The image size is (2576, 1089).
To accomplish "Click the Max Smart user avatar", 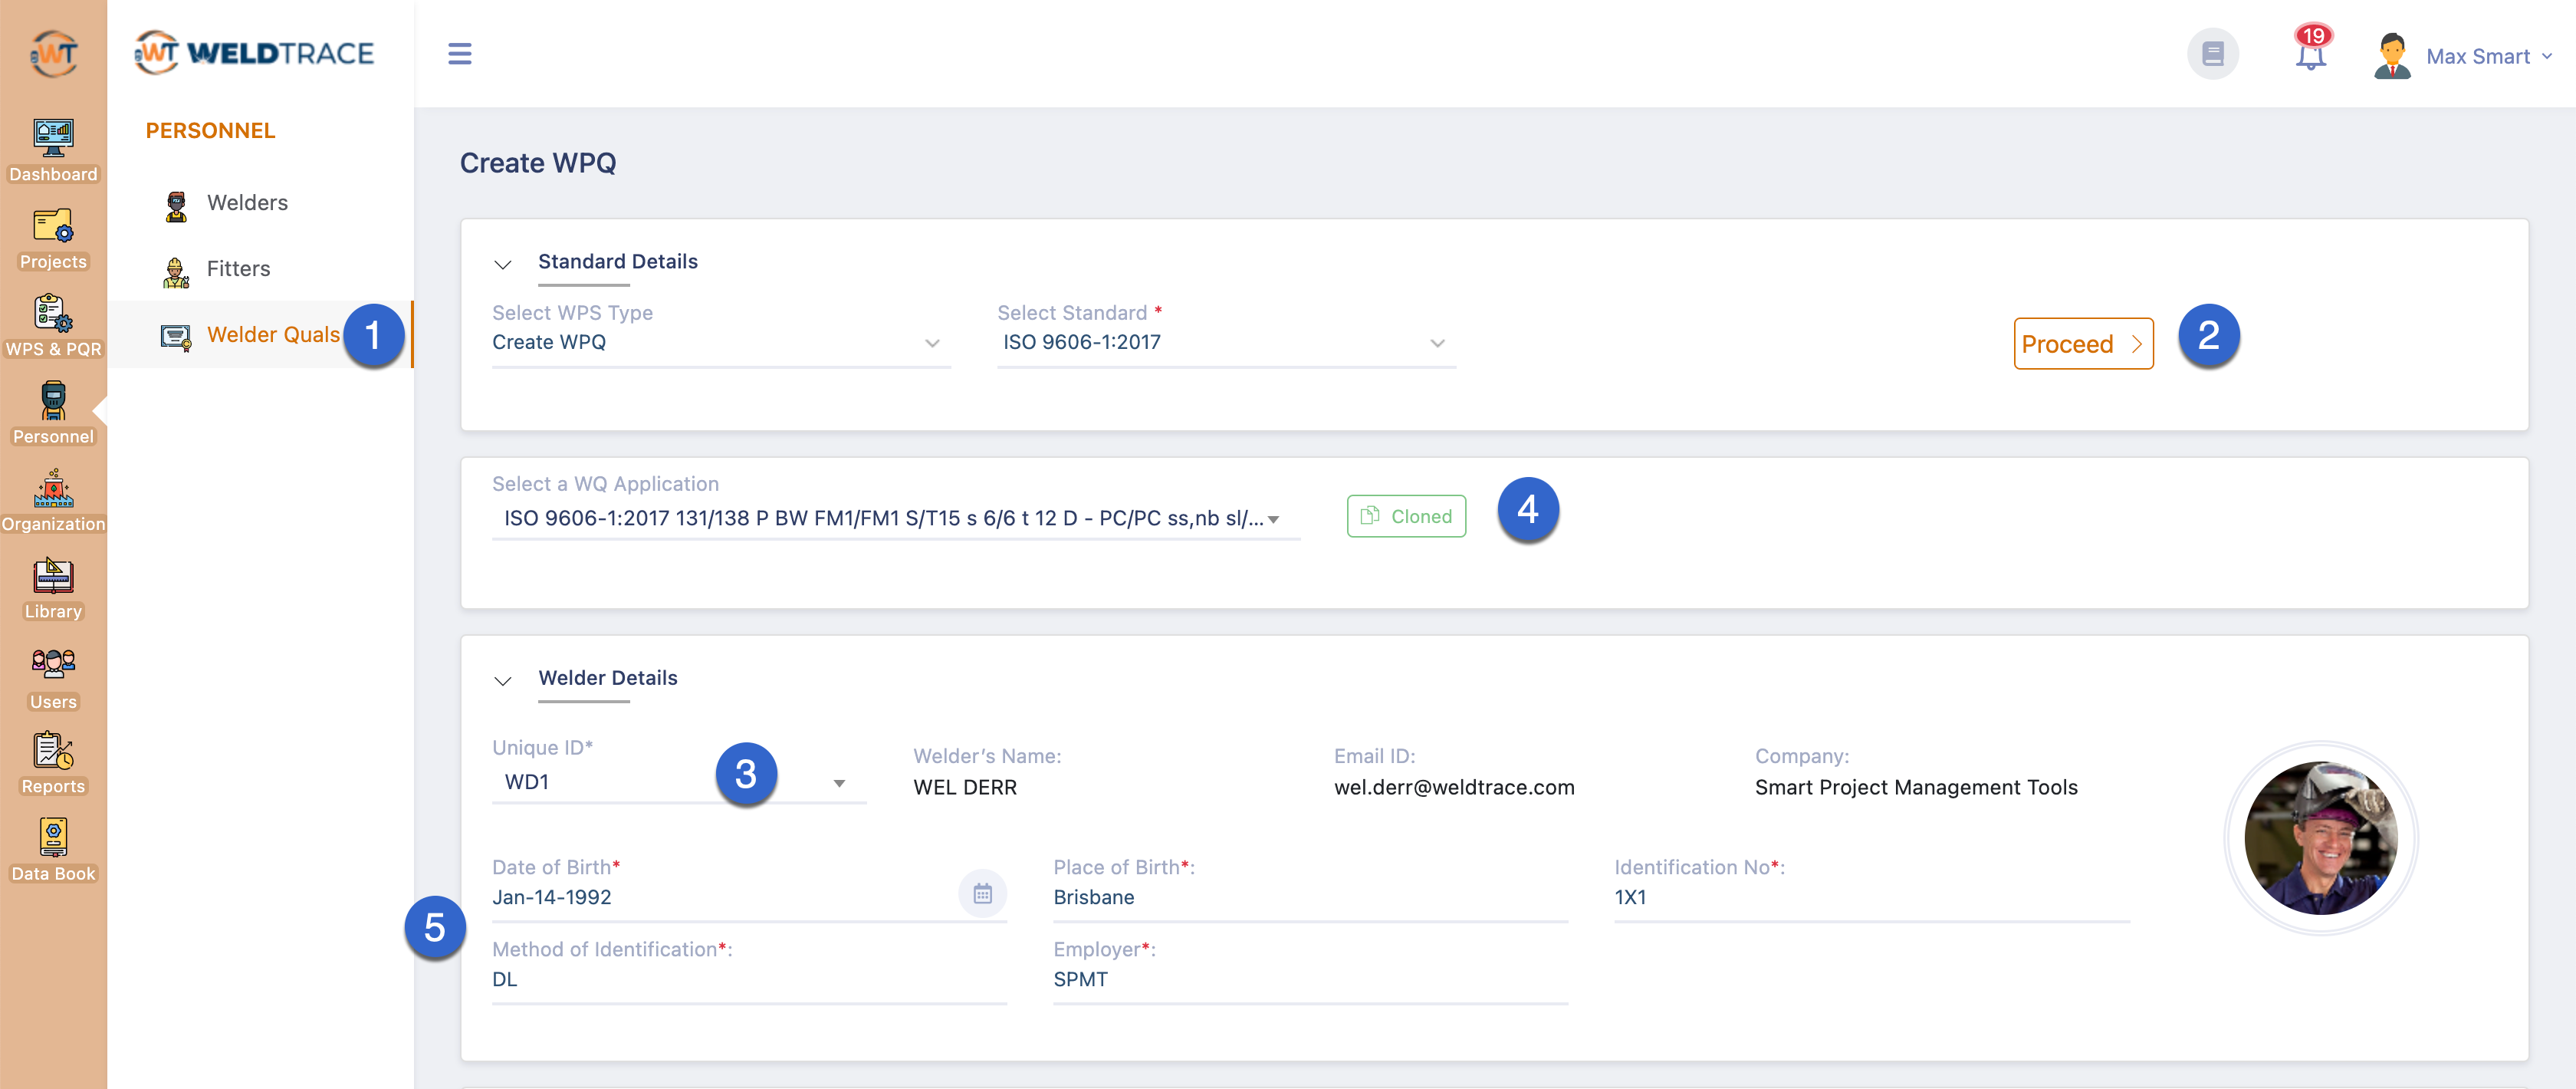I will coord(2392,55).
